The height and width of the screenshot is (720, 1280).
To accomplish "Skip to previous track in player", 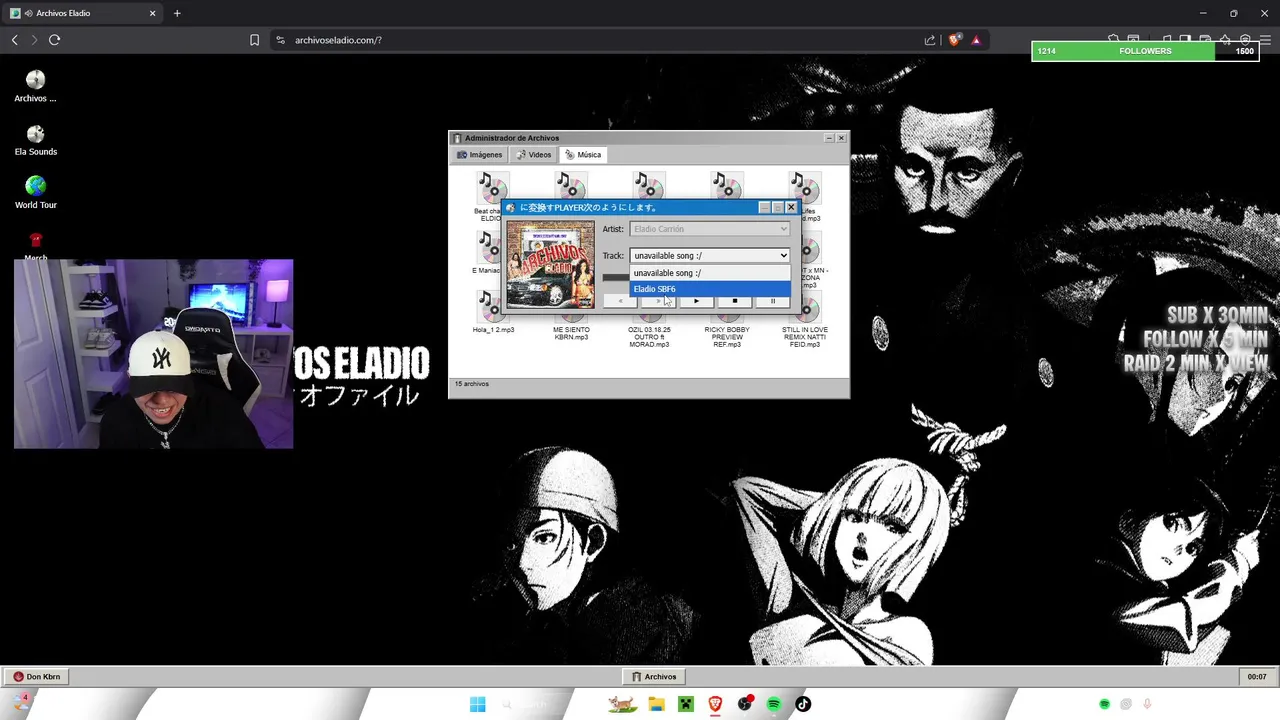I will [x=620, y=301].
